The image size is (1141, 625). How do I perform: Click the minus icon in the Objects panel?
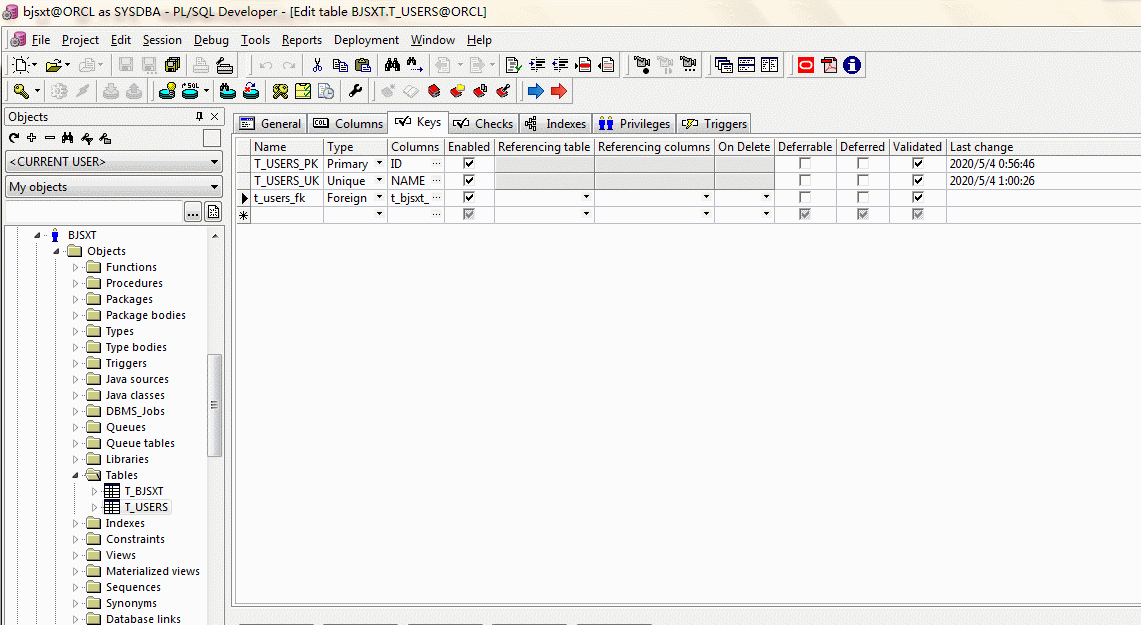click(49, 138)
